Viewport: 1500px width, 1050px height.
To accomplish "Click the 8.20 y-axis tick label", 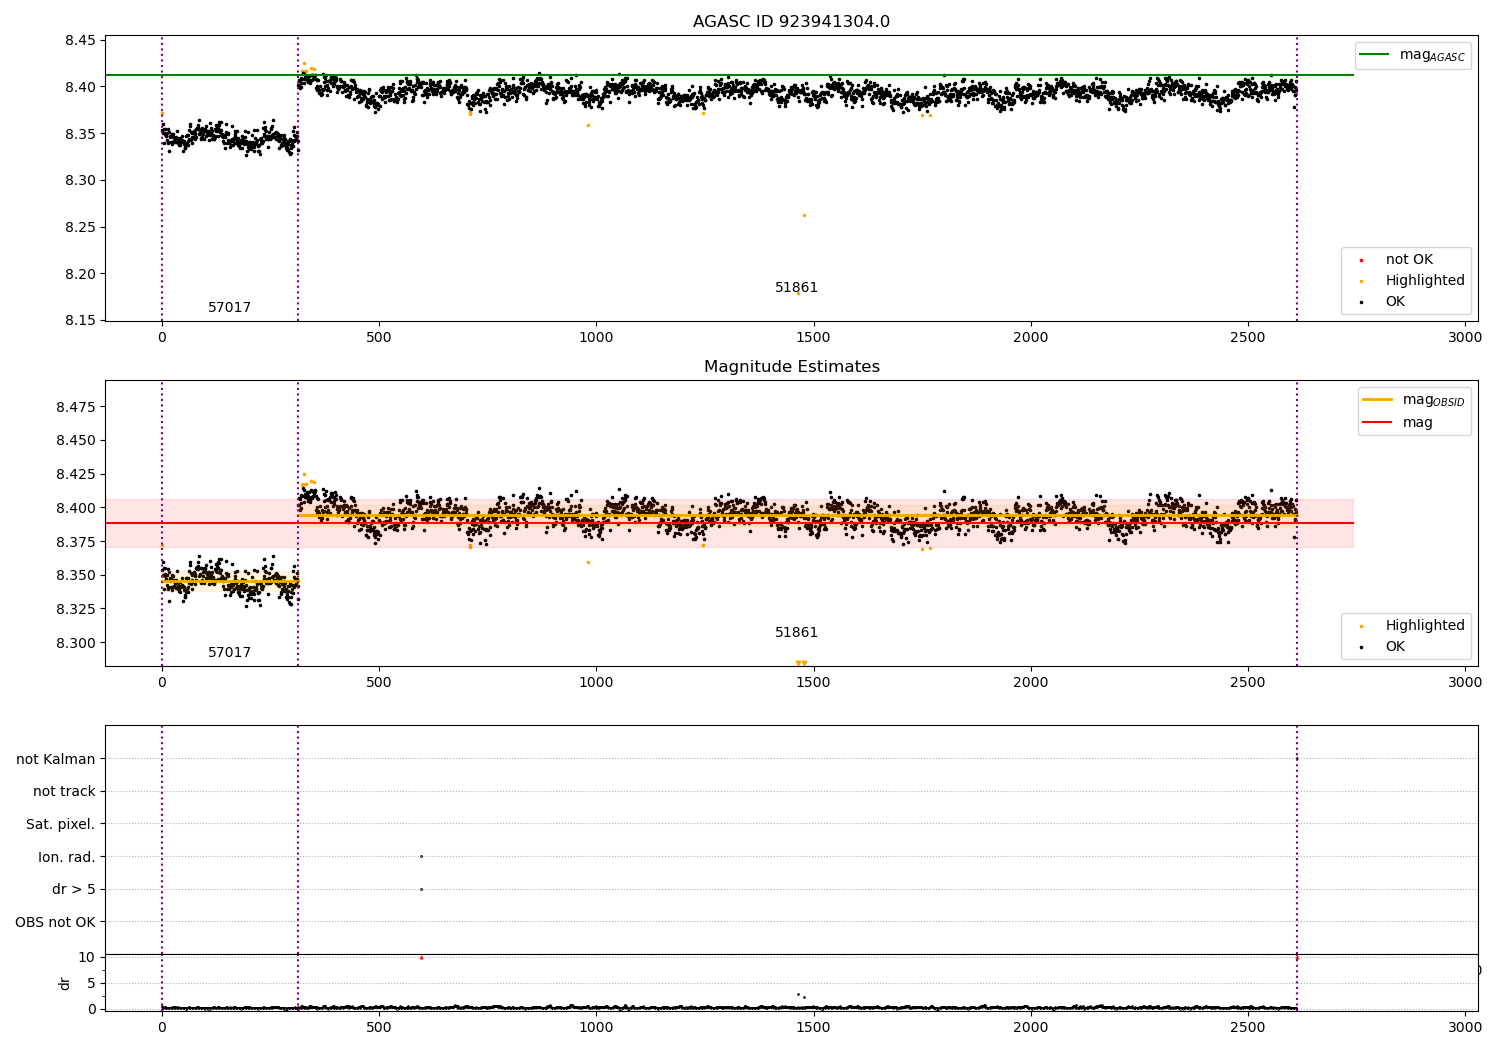I will pos(81,274).
